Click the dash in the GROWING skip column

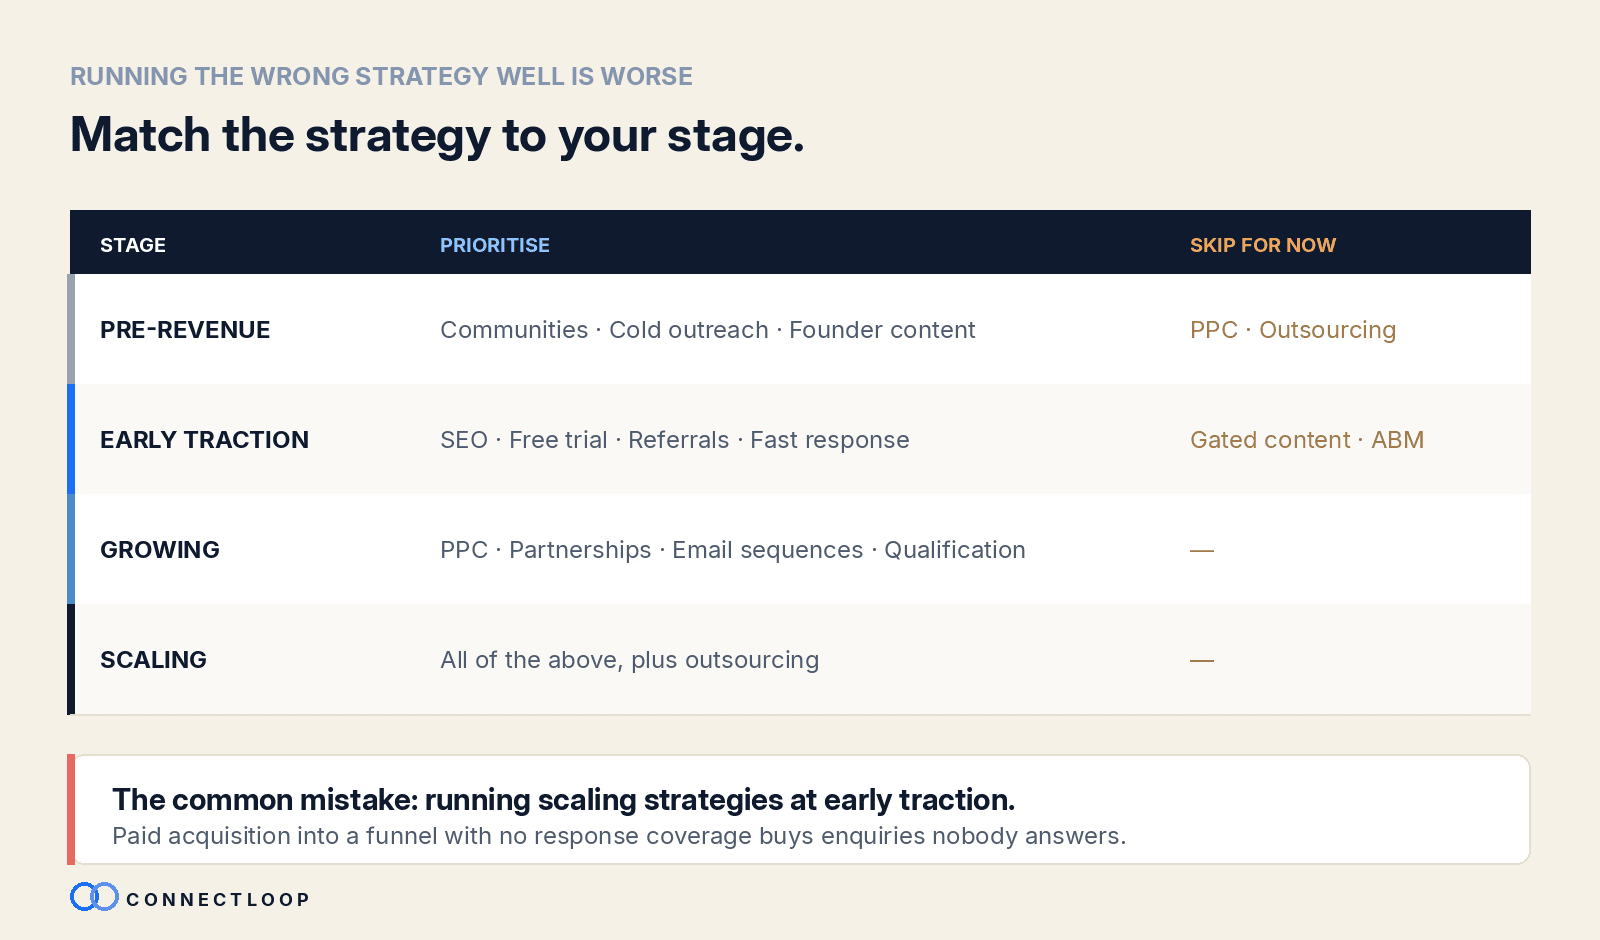tap(1202, 550)
